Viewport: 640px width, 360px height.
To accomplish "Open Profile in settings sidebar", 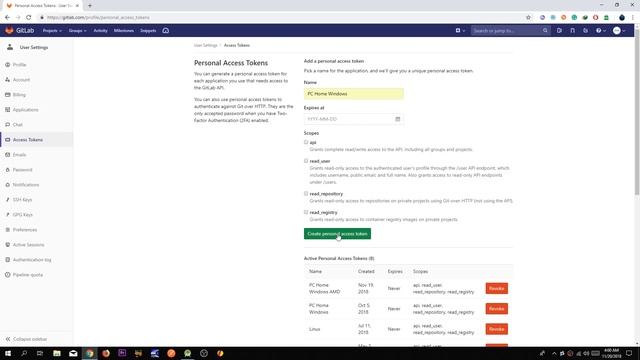I will pos(19,65).
